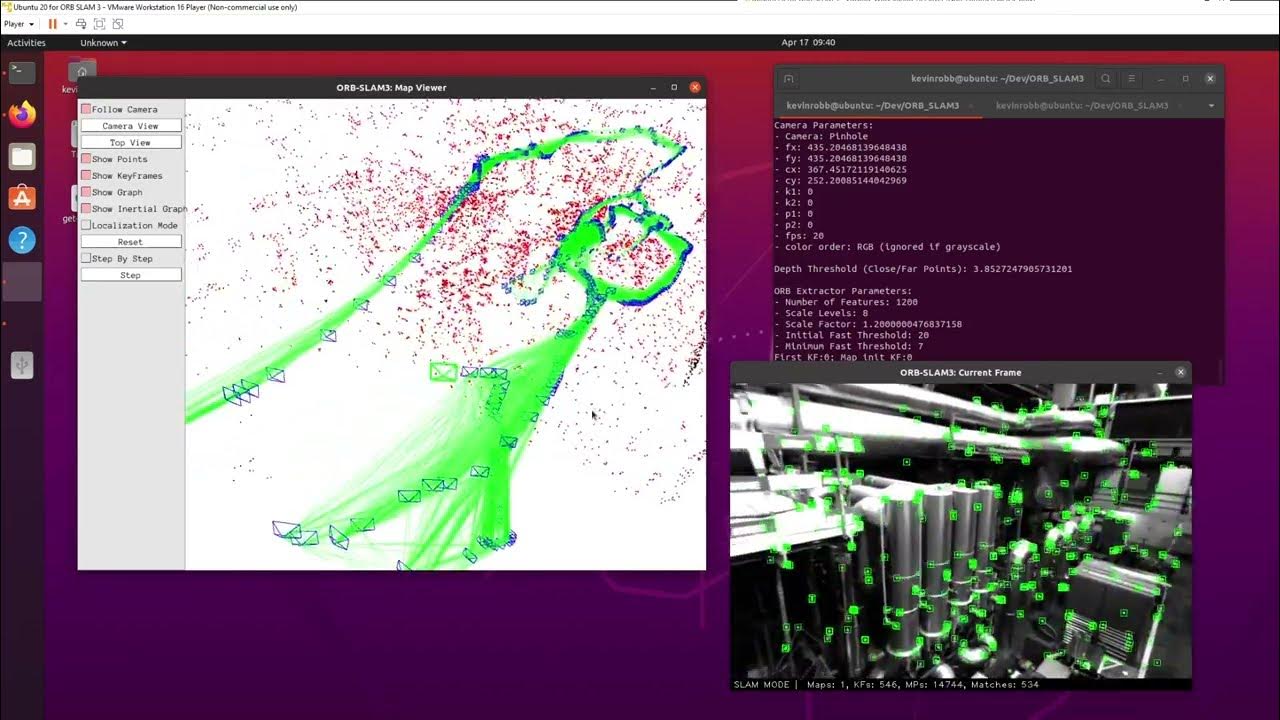Viewport: 1280px width, 720px height.
Task: Toggle the Follow Camera checkbox
Action: pyautogui.click(x=87, y=109)
